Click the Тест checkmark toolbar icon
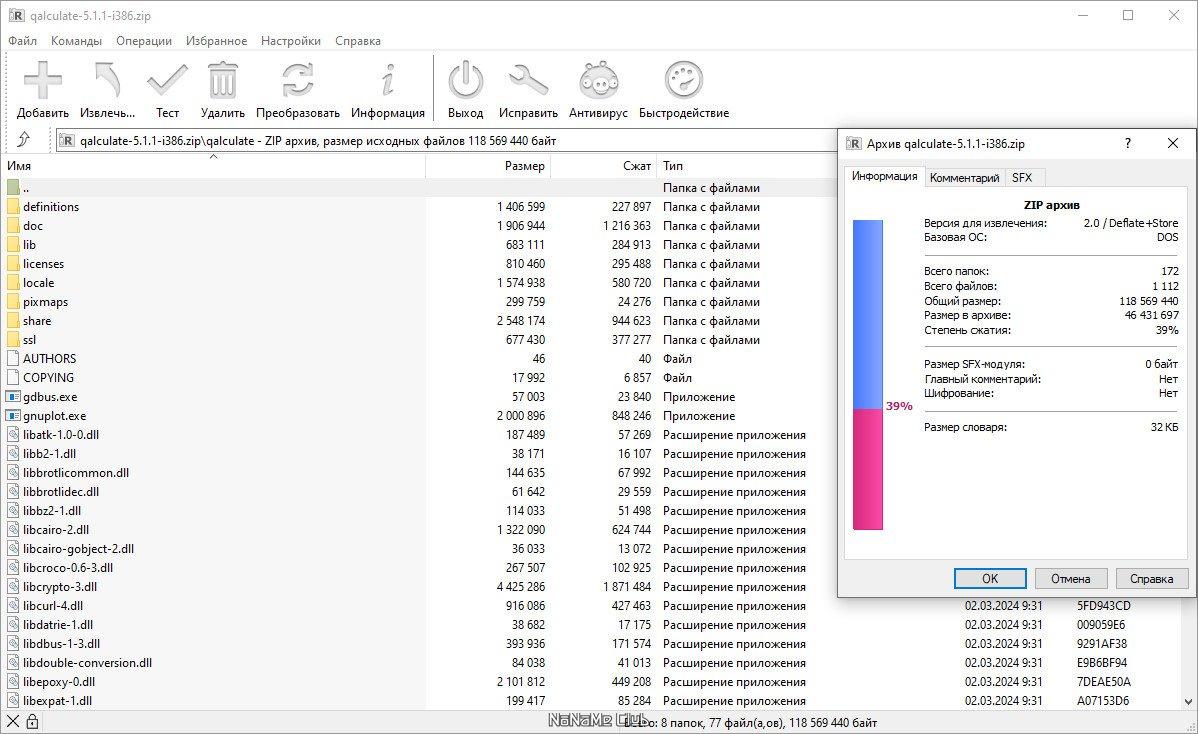 (x=167, y=82)
